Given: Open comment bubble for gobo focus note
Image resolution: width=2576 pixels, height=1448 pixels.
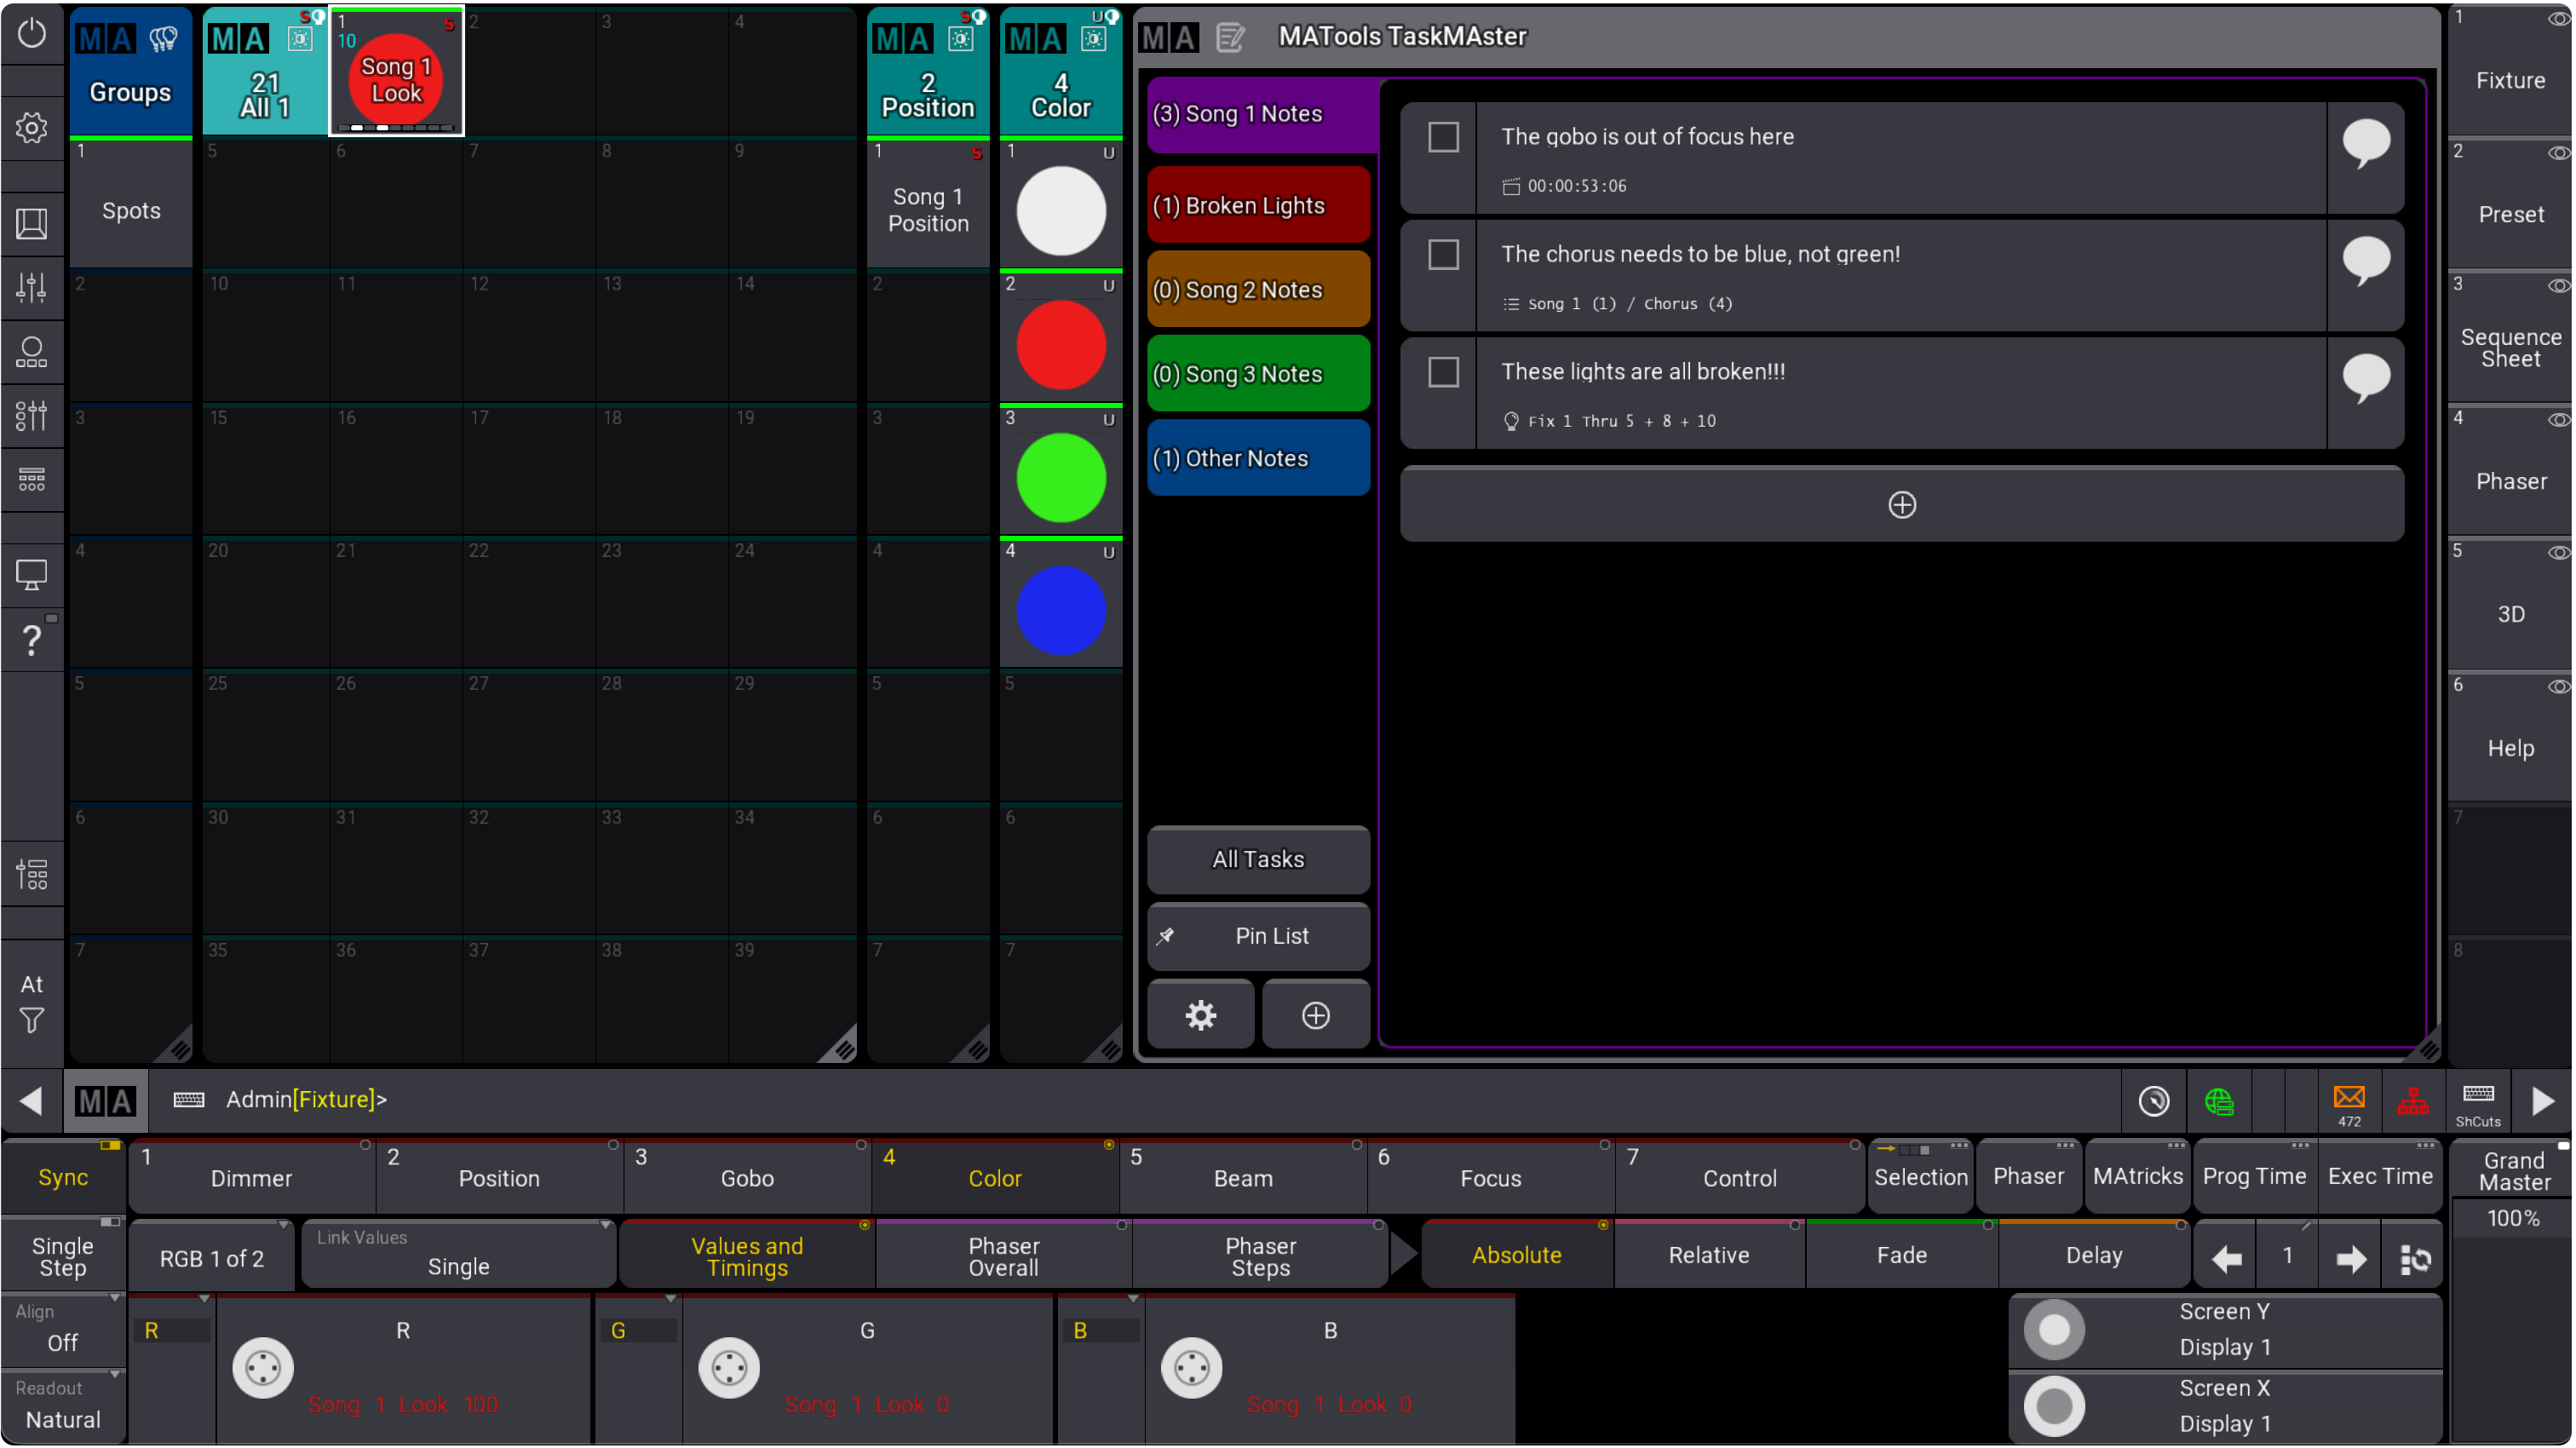Looking at the screenshot, I should click(x=2366, y=145).
